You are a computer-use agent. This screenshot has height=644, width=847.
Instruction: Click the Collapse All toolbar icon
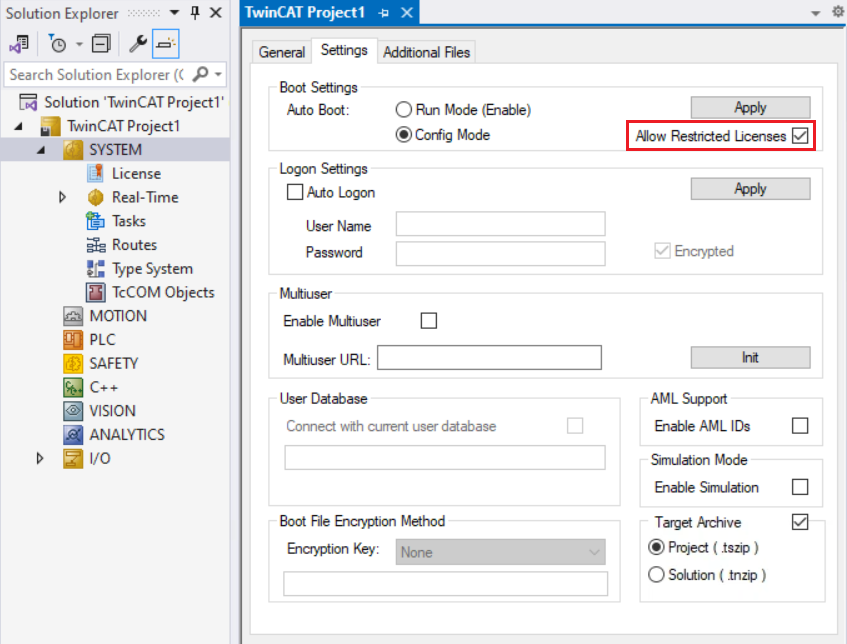tap(101, 44)
